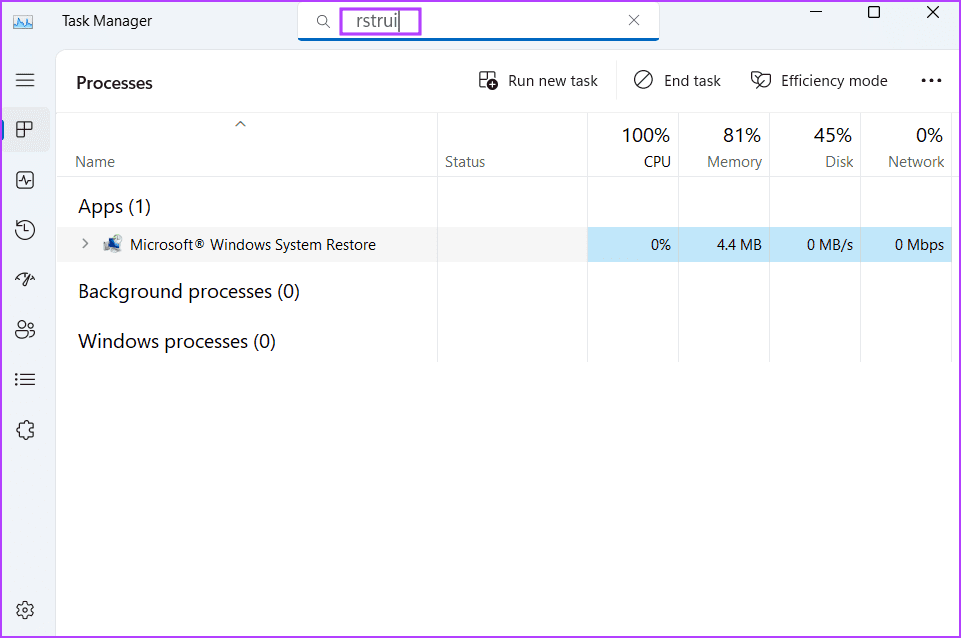Click inside the search field containing rstrui
The height and width of the screenshot is (638, 961).
click(478, 21)
